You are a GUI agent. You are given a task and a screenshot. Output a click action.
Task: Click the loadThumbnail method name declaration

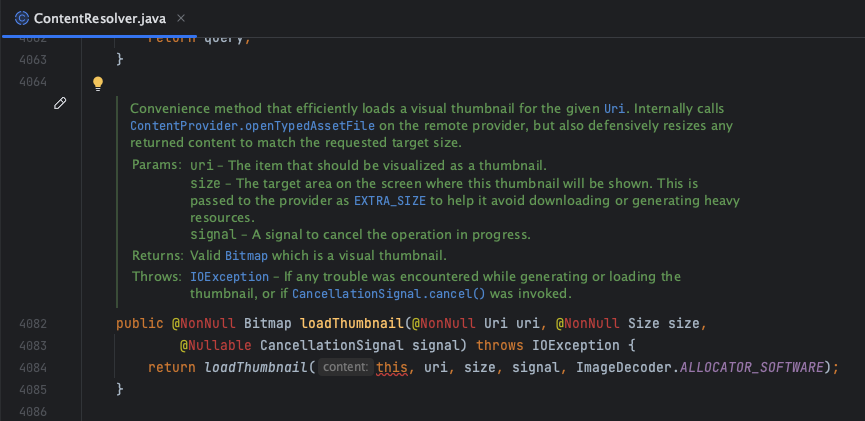point(352,323)
